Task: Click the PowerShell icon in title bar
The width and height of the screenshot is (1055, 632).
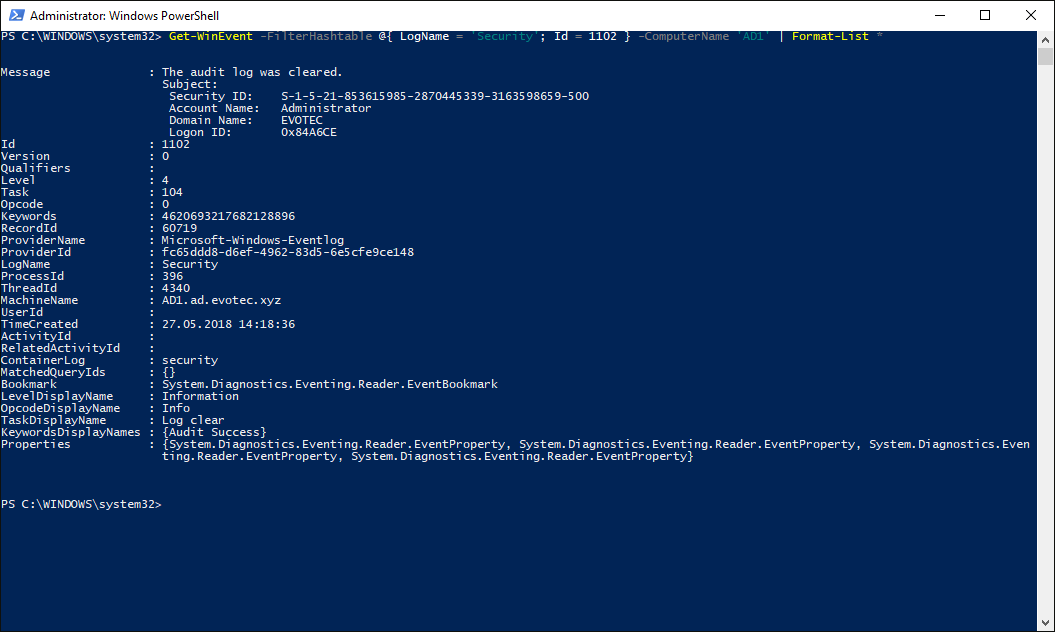Action: (x=15, y=15)
